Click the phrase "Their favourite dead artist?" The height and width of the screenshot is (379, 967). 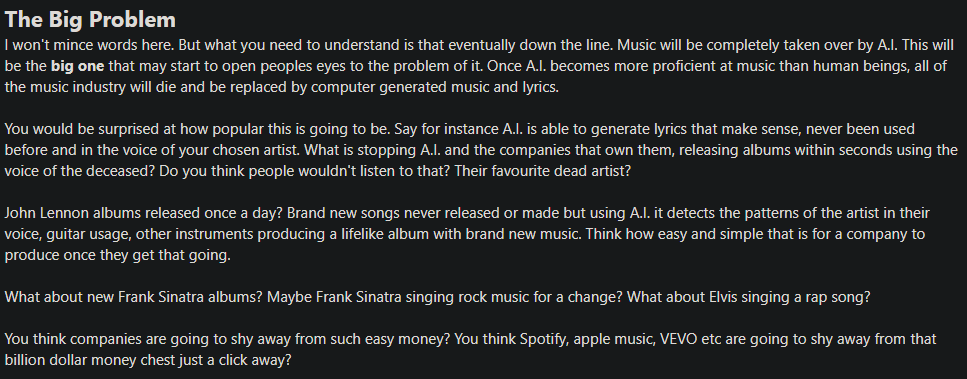coord(543,171)
